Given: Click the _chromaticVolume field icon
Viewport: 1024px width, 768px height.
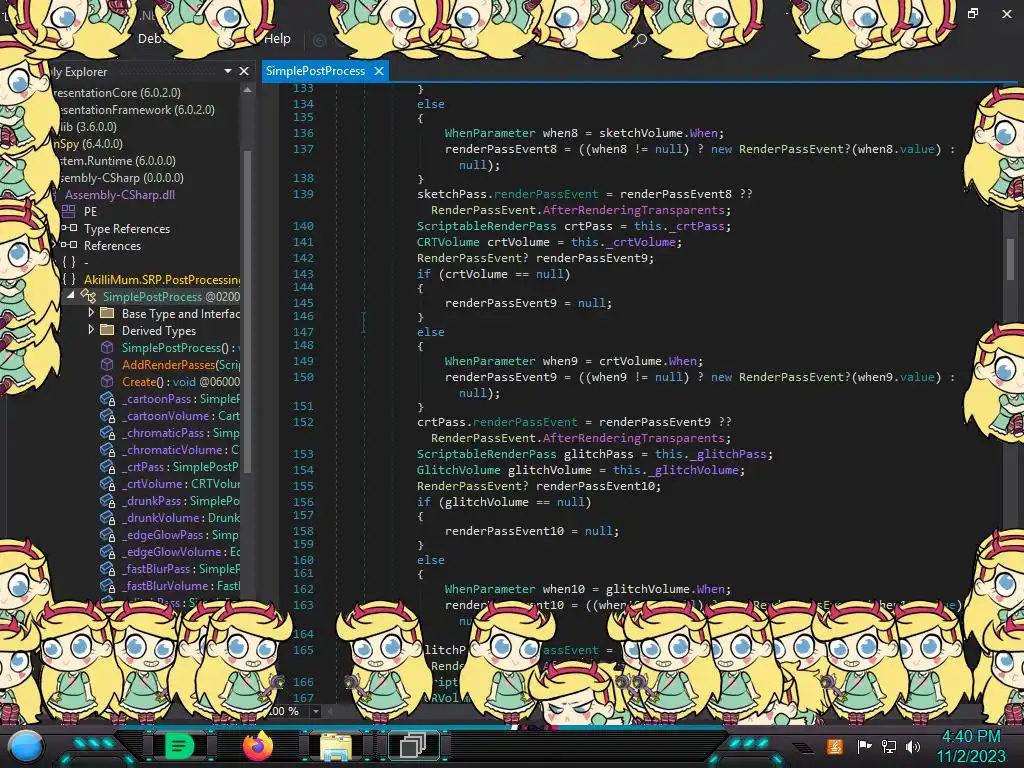Looking at the screenshot, I should tap(108, 449).
